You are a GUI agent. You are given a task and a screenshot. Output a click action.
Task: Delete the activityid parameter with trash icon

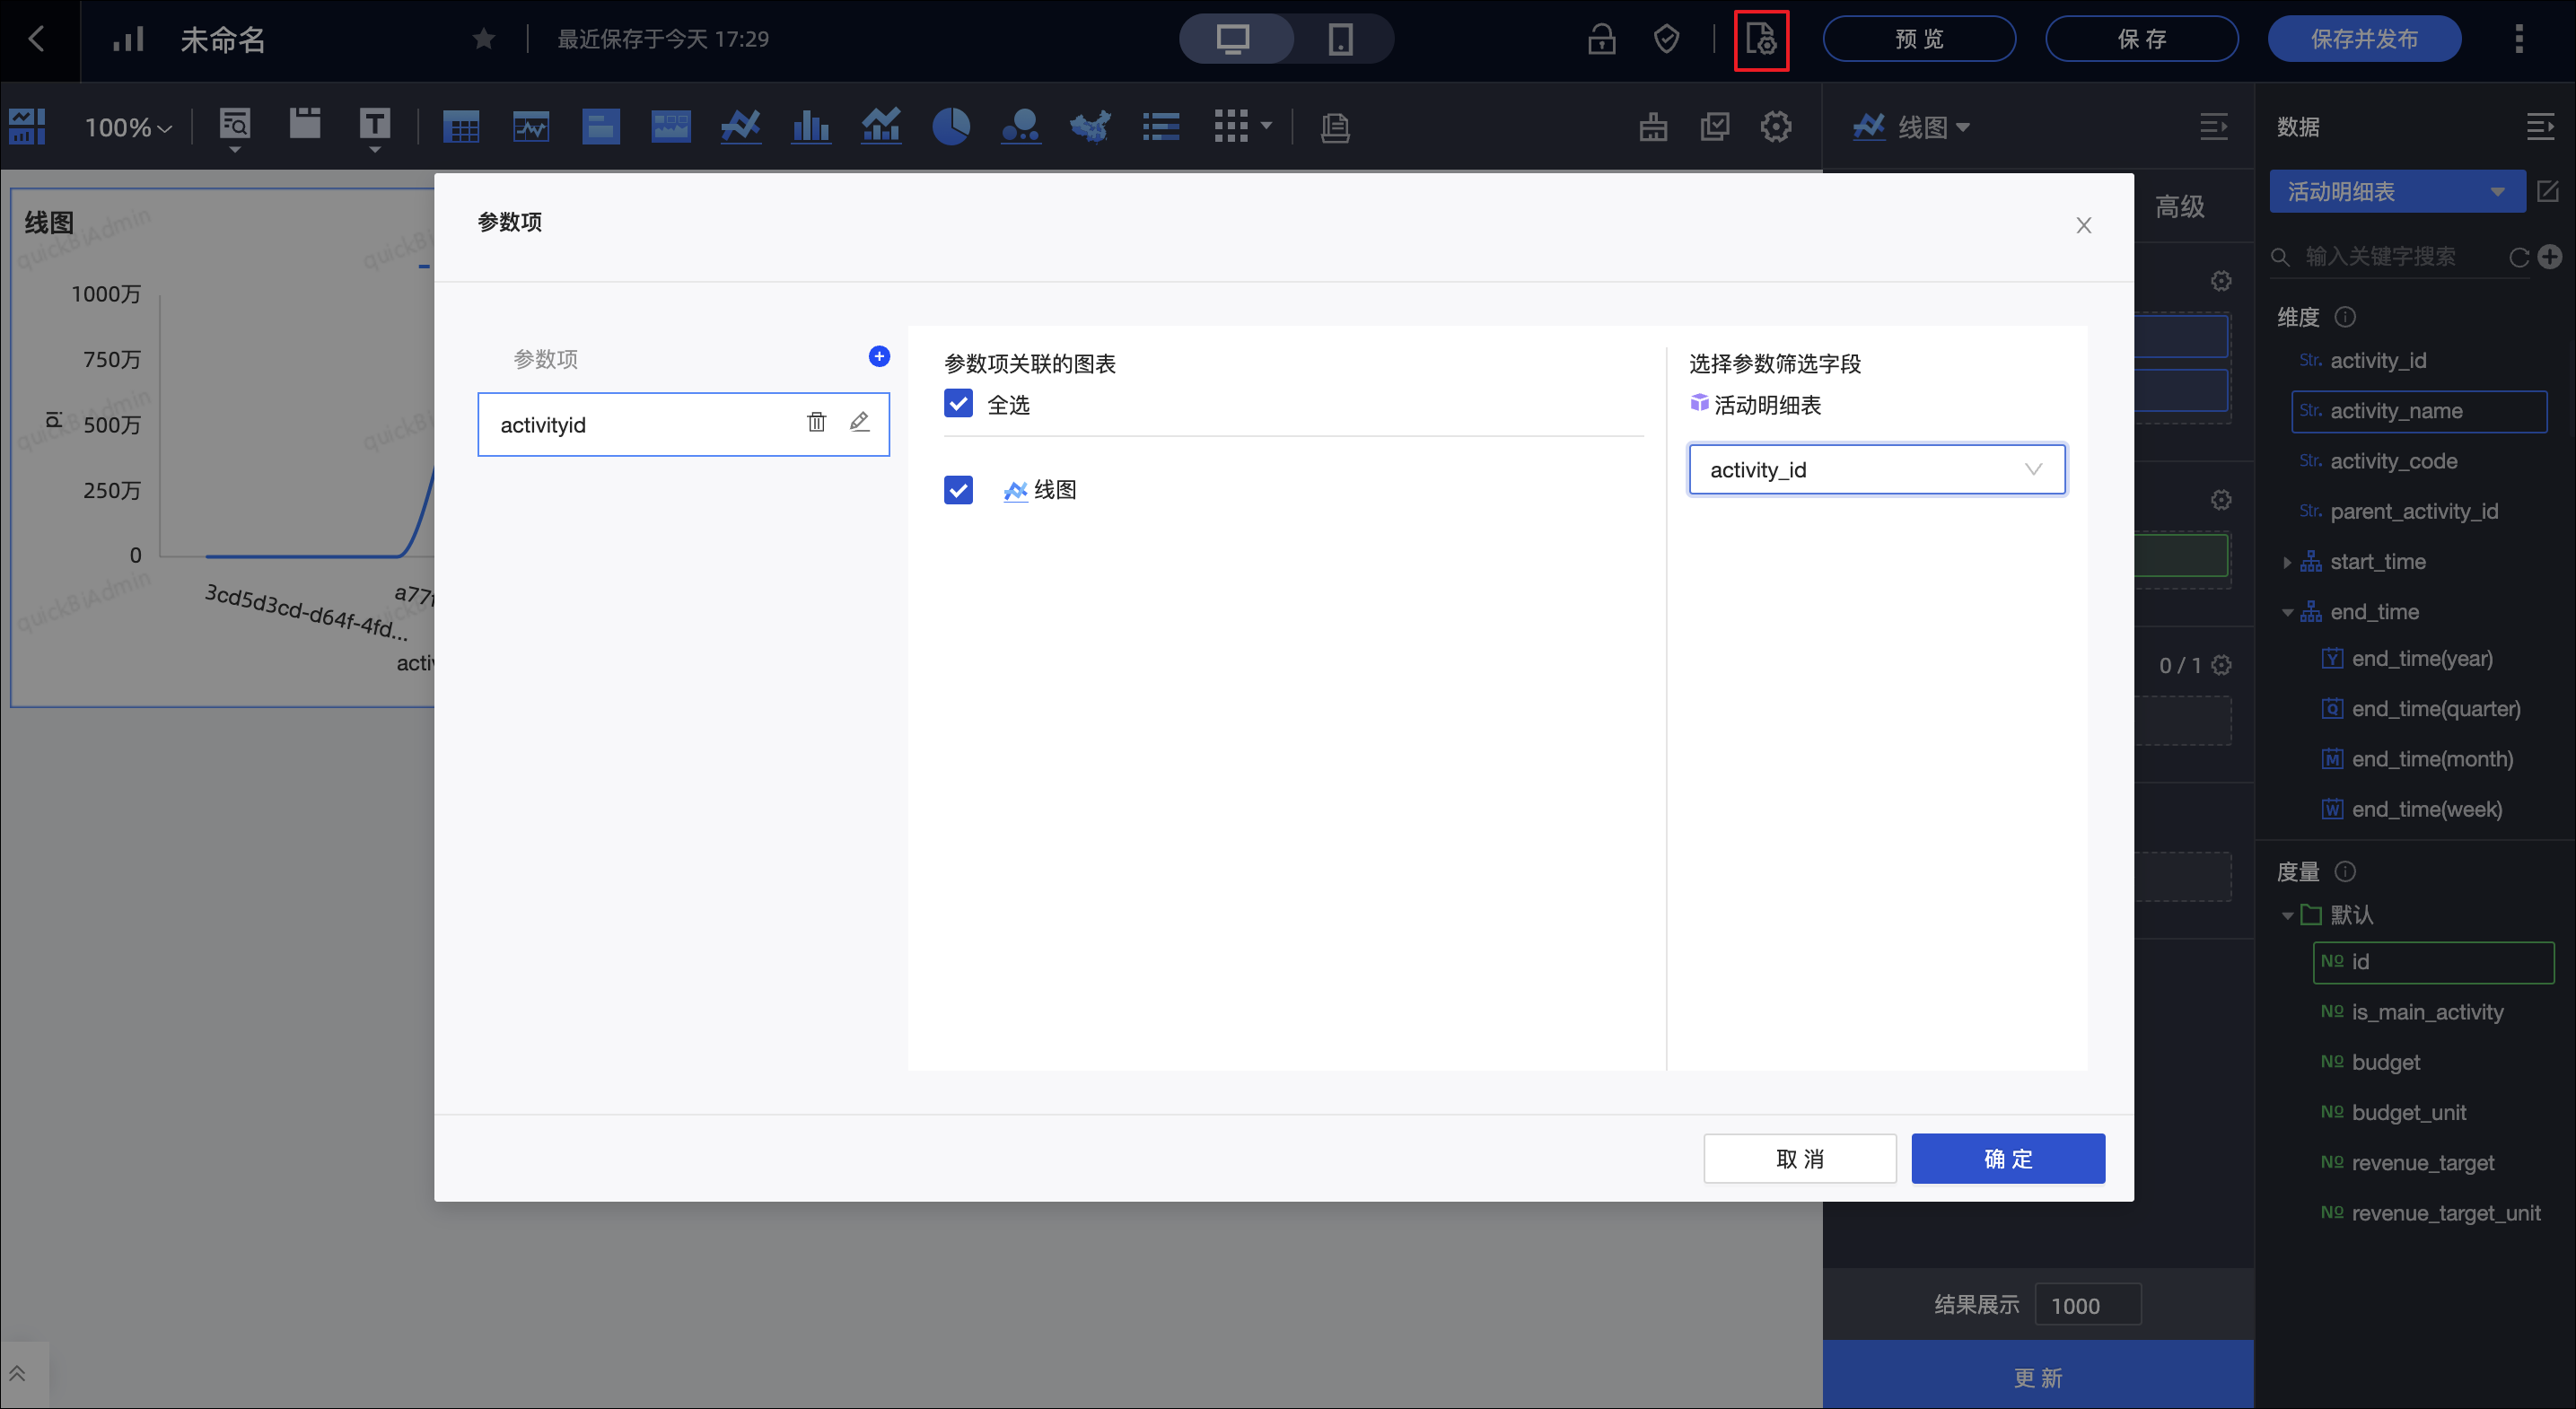[x=816, y=422]
